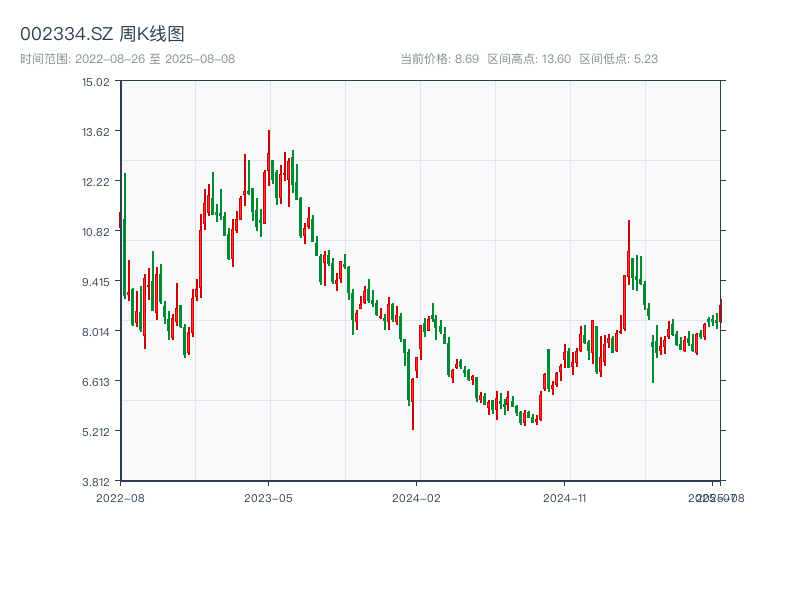
Task: Click the y-axis label 12.22
Action: click(x=95, y=182)
